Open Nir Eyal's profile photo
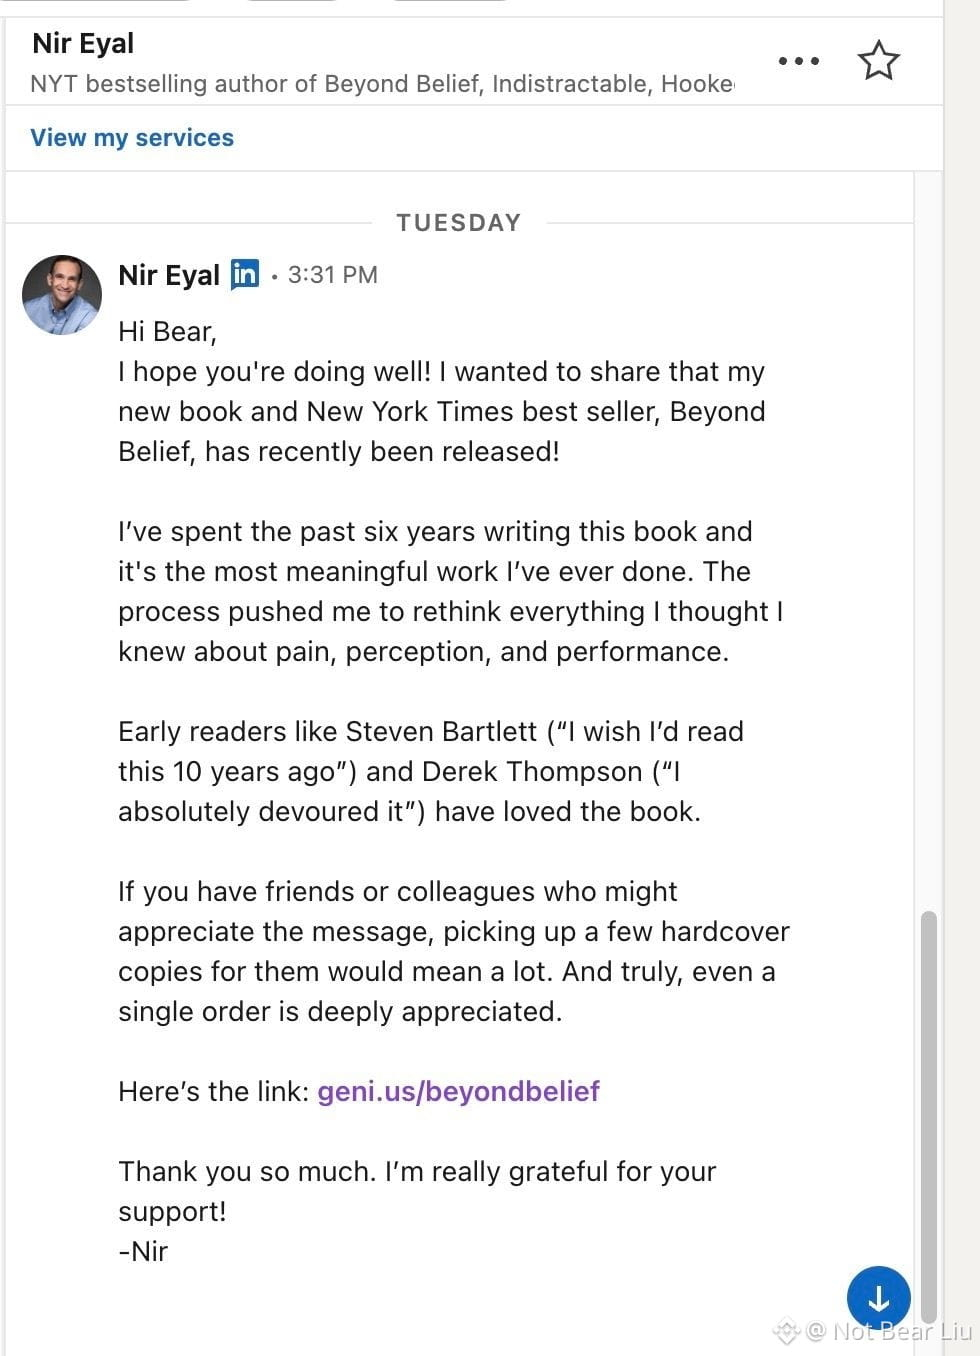980x1356 pixels. pyautogui.click(x=62, y=294)
